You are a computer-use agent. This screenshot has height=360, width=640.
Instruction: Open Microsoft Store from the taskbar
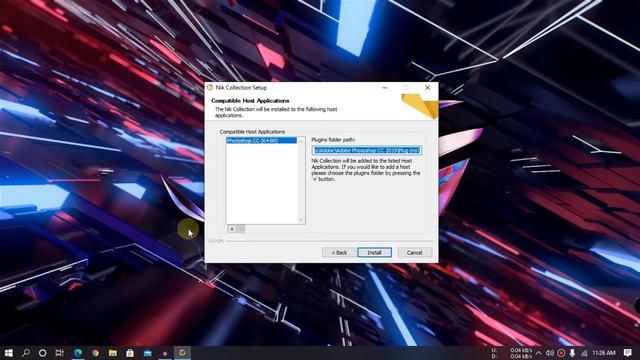pyautogui.click(x=130, y=353)
